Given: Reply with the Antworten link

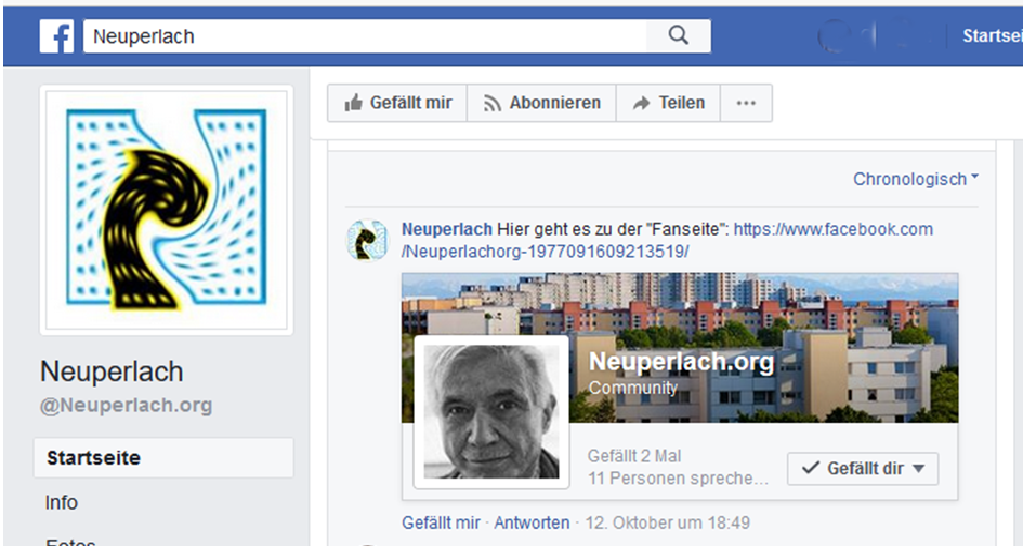Looking at the screenshot, I should tap(532, 522).
